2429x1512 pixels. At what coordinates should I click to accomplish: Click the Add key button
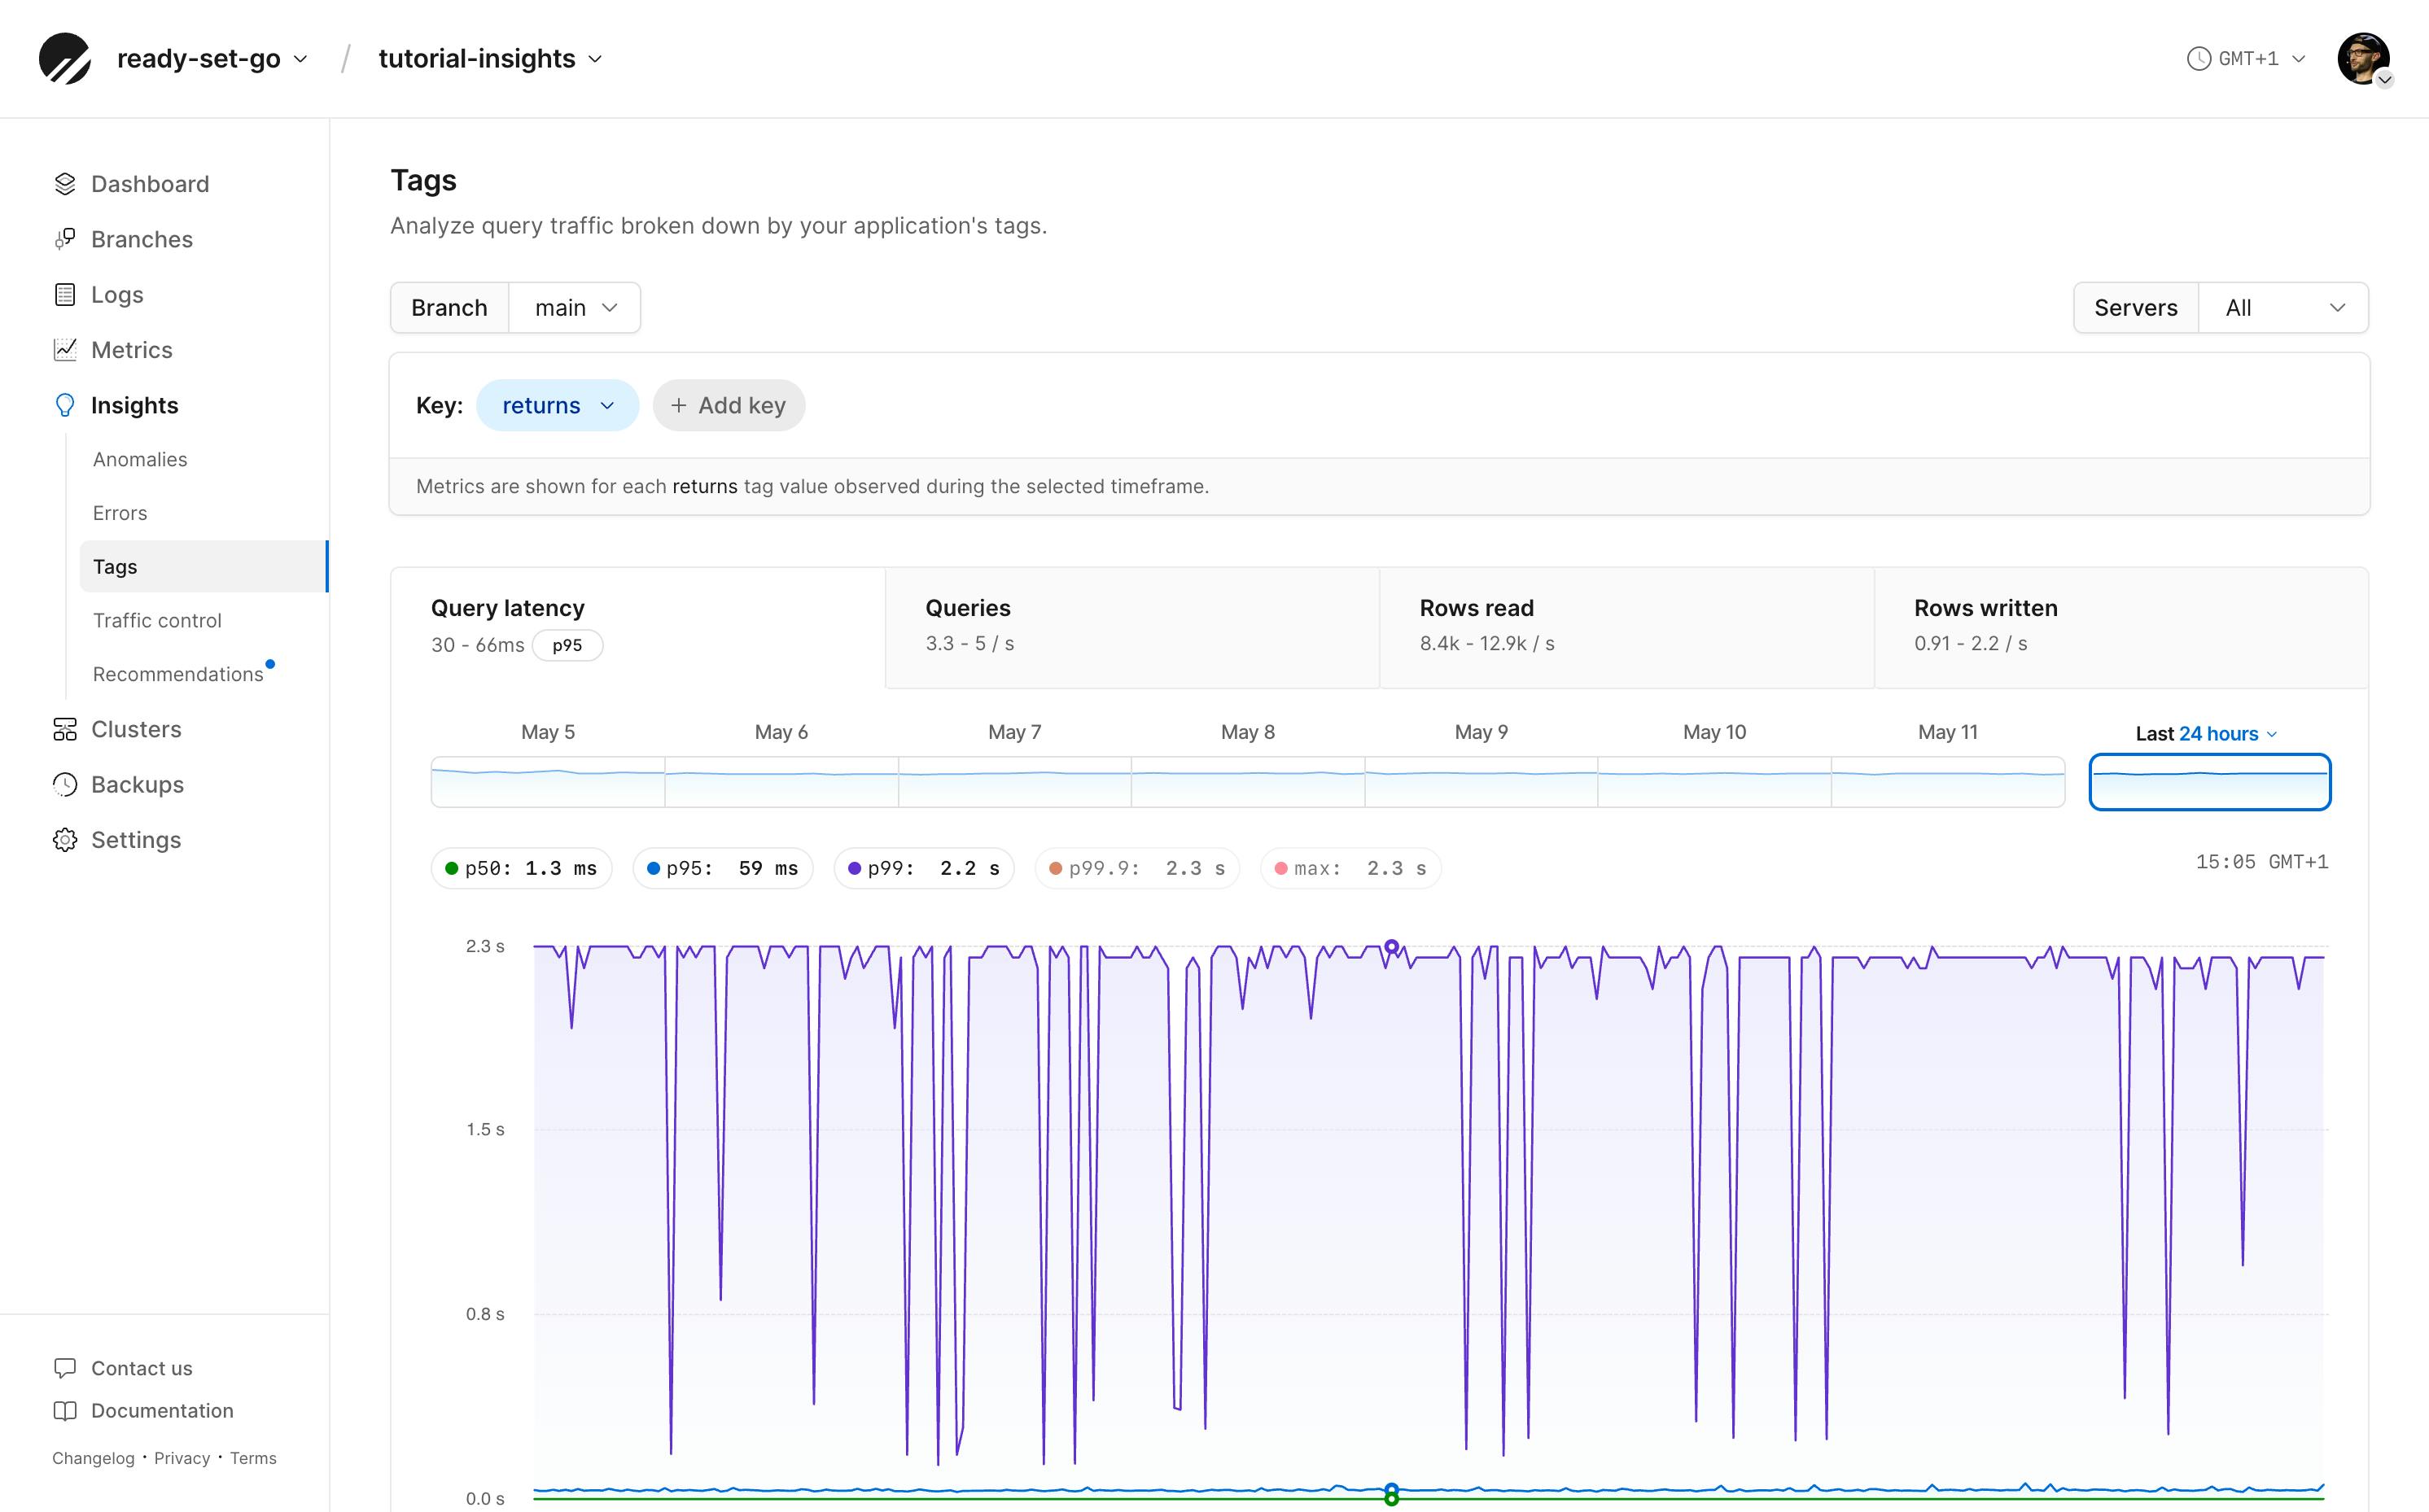click(x=729, y=405)
